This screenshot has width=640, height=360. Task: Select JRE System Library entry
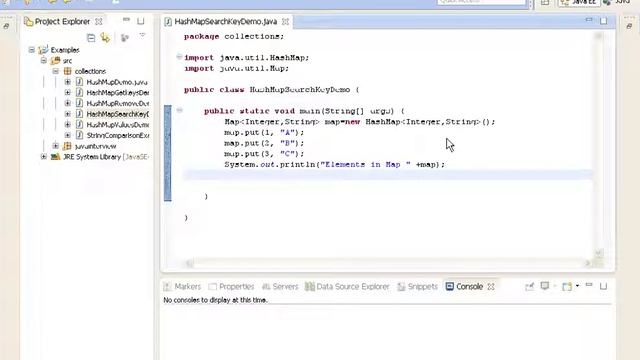pyautogui.click(x=105, y=157)
